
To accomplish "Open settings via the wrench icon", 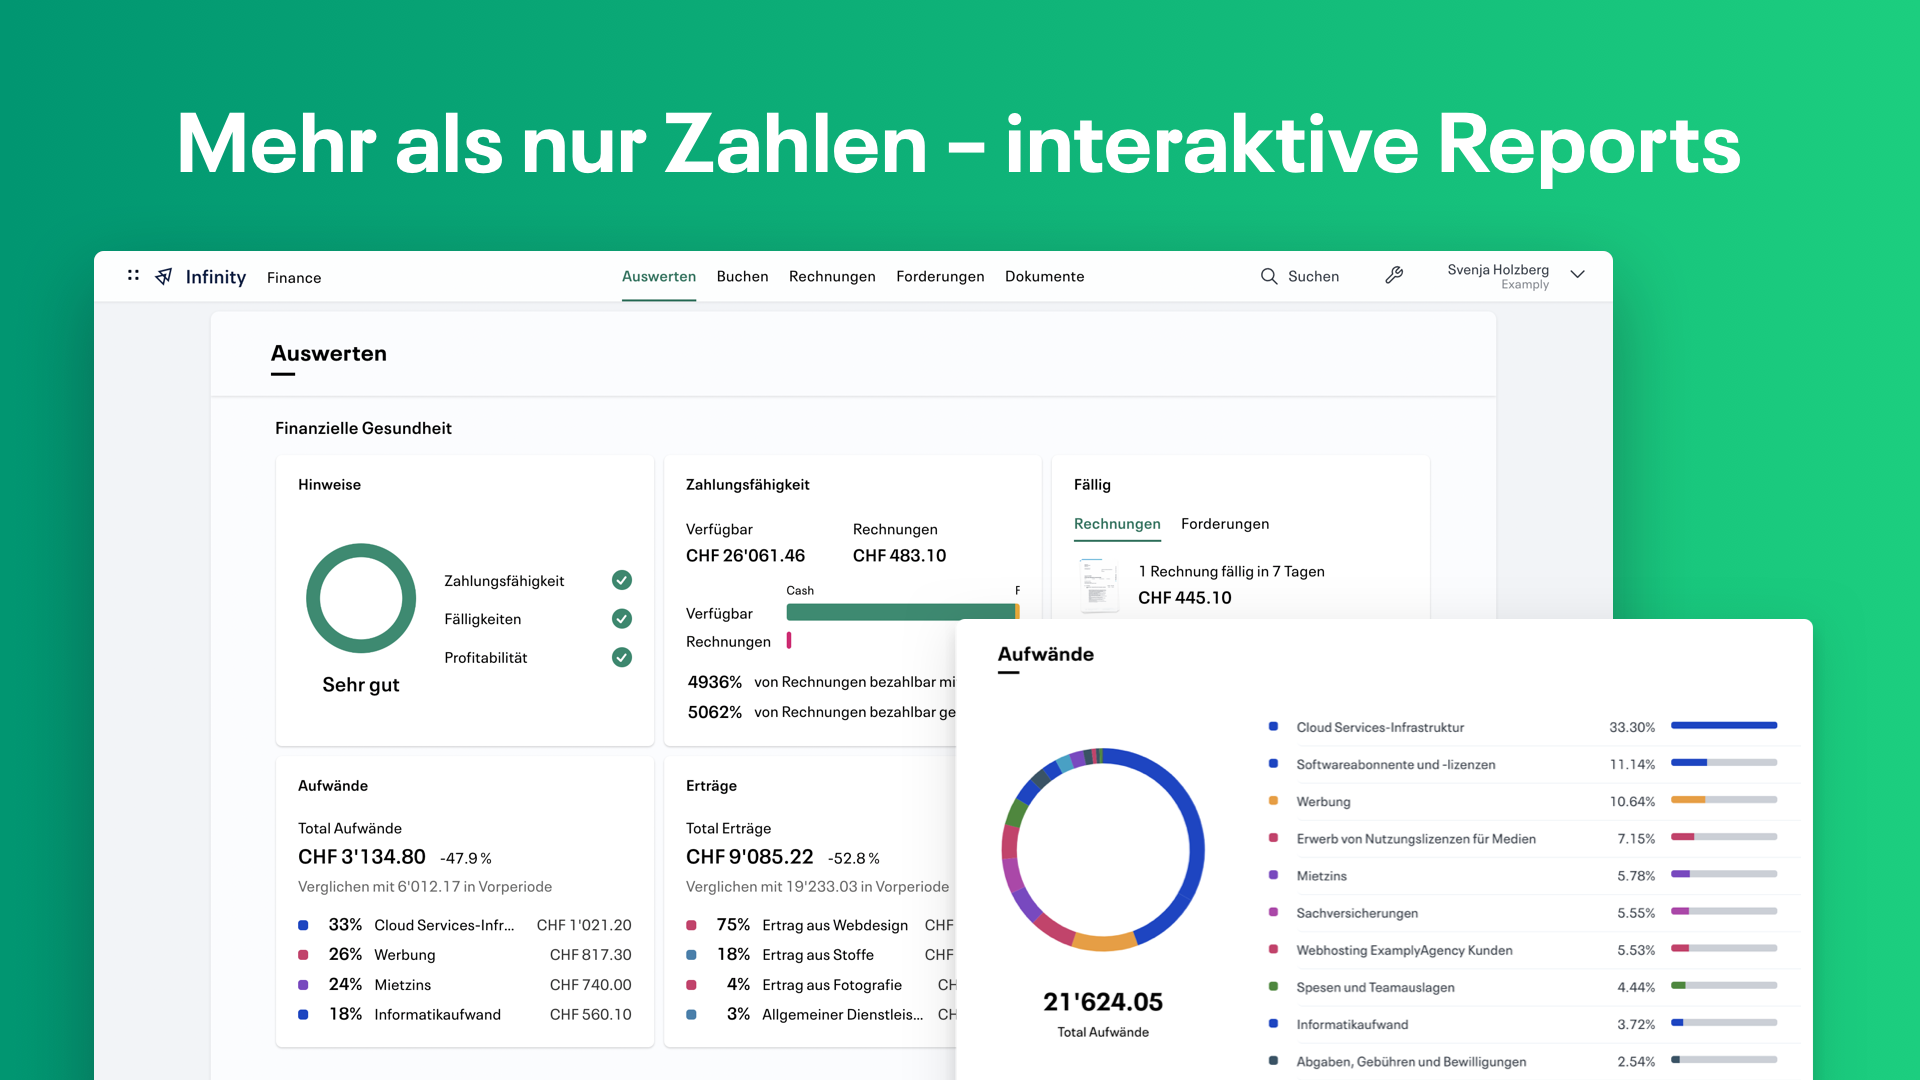I will [1394, 275].
